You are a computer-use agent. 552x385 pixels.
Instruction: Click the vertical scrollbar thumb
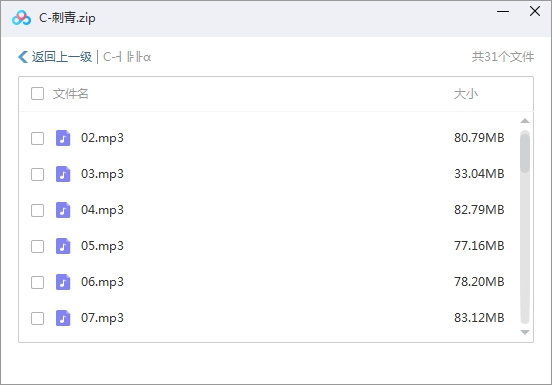[525, 152]
